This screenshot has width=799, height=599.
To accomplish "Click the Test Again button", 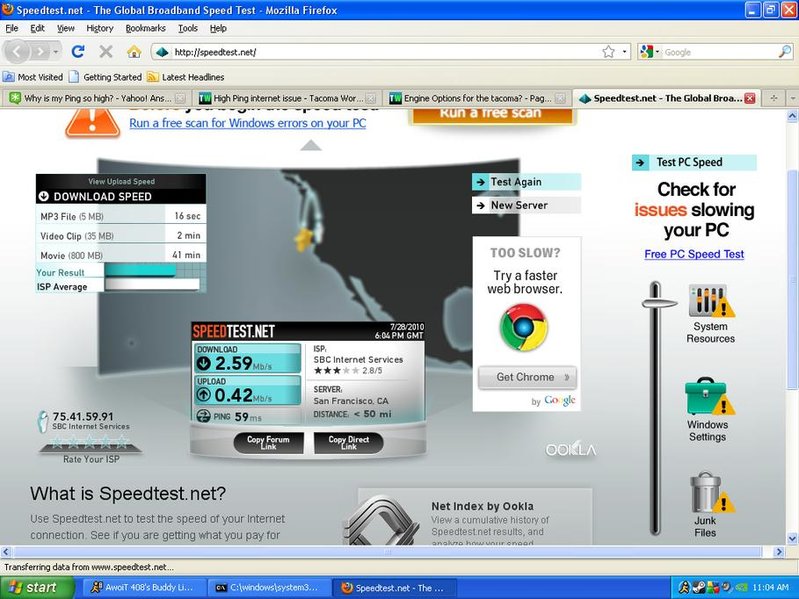I will (526, 182).
